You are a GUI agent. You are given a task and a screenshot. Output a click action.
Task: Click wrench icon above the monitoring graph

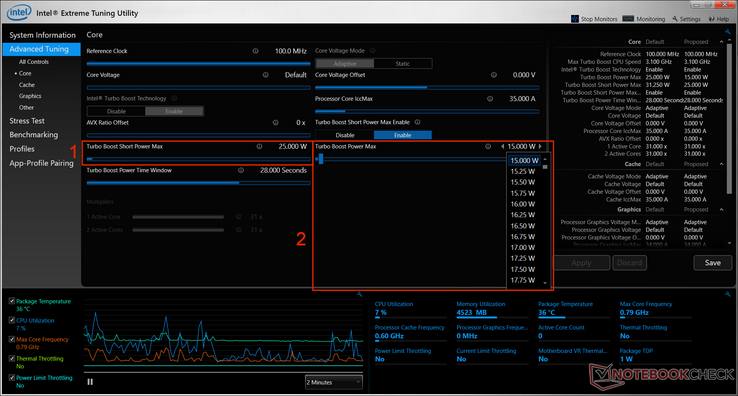click(360, 294)
